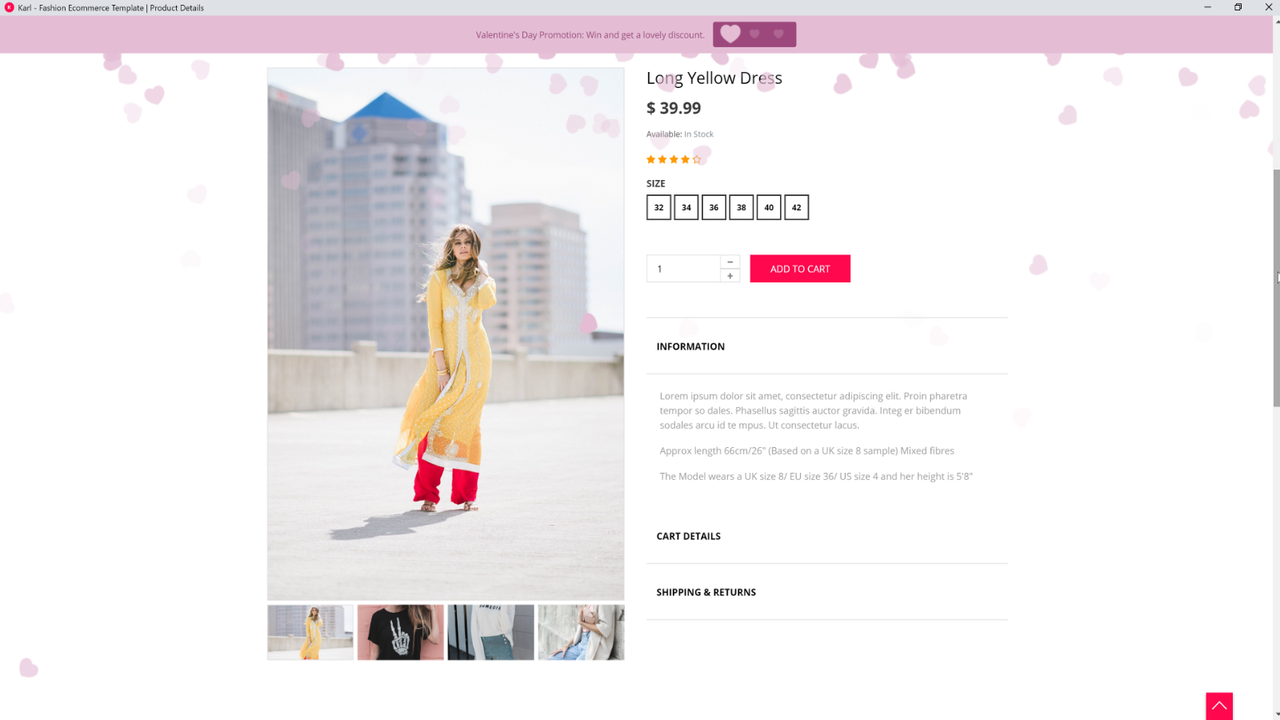Restore down the Karl window
This screenshot has width=1280, height=720.
point(1238,7)
